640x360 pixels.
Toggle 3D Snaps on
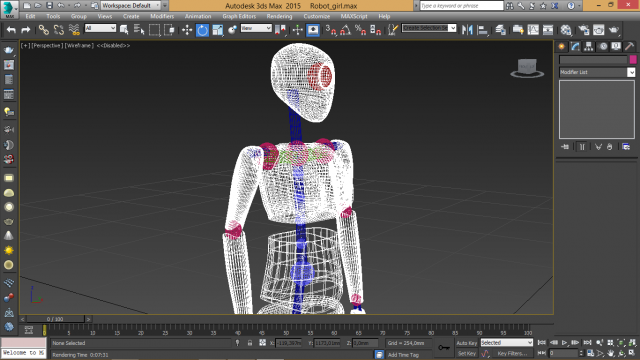pyautogui.click(x=331, y=30)
